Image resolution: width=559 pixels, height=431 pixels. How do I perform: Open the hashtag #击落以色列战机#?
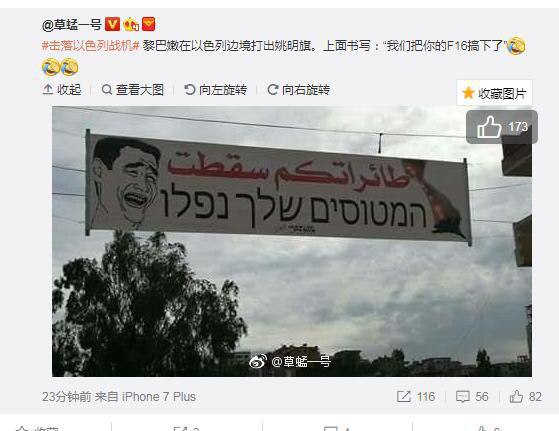[x=90, y=46]
